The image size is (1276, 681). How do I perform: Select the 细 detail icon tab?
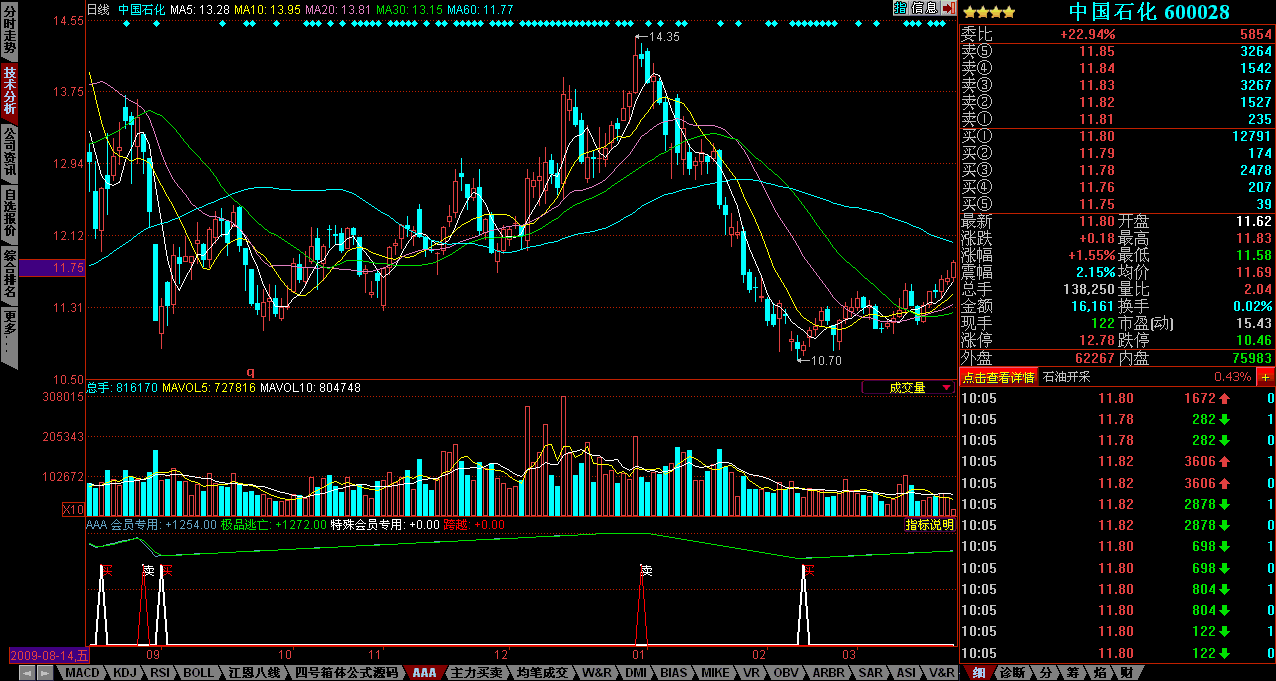(978, 673)
